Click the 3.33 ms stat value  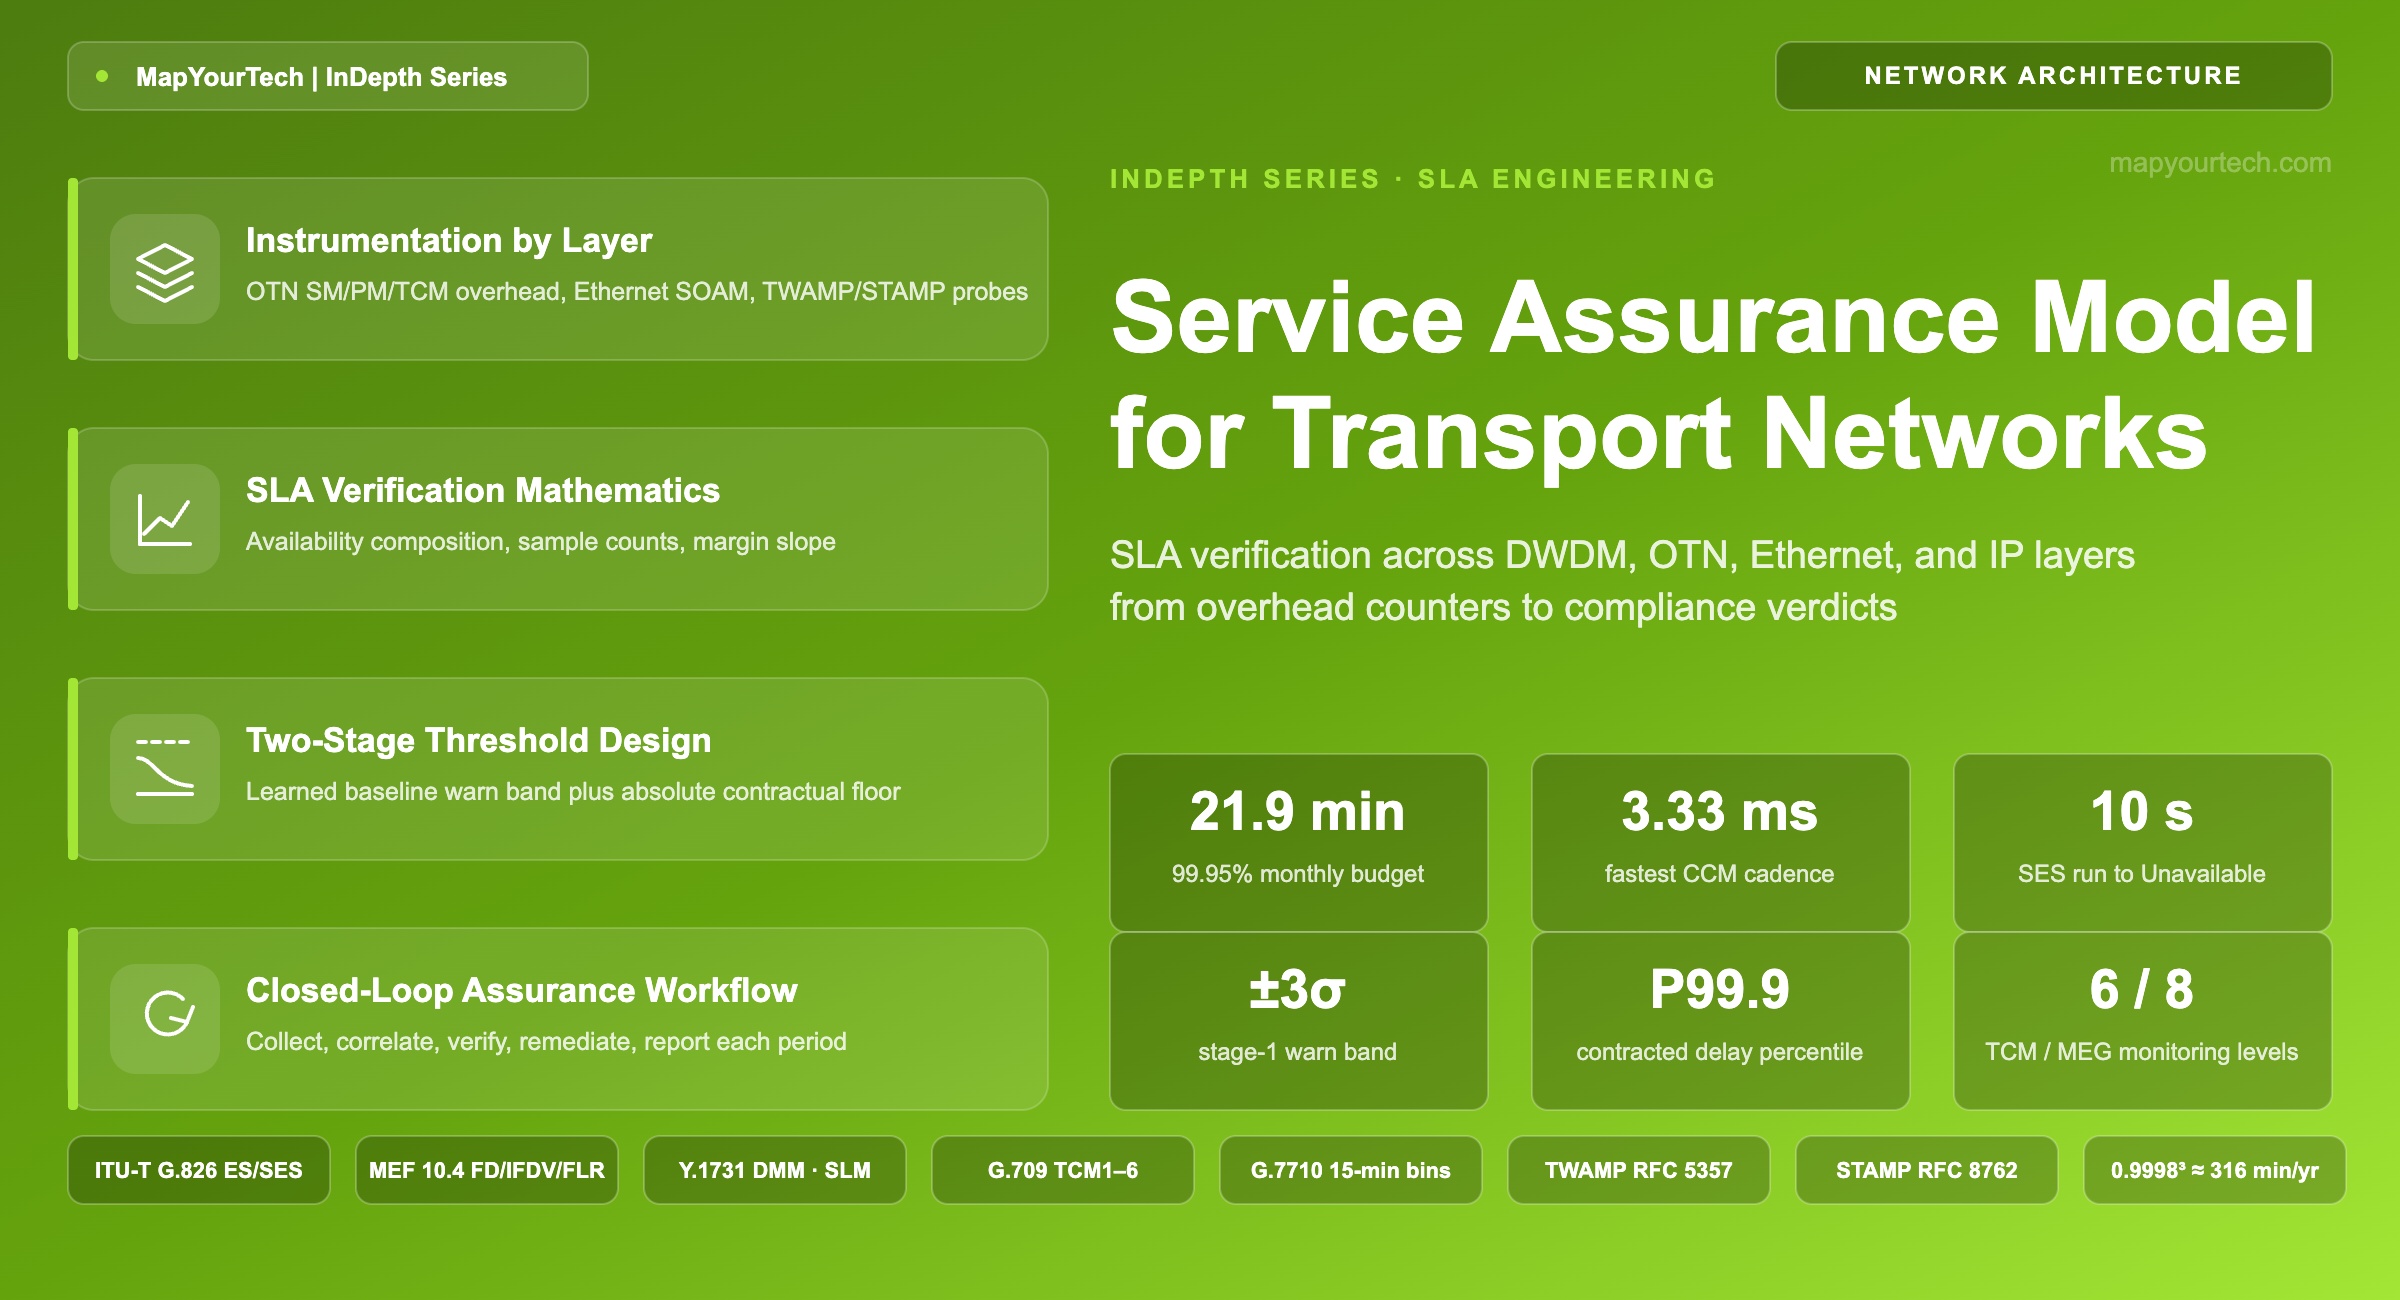(1720, 811)
